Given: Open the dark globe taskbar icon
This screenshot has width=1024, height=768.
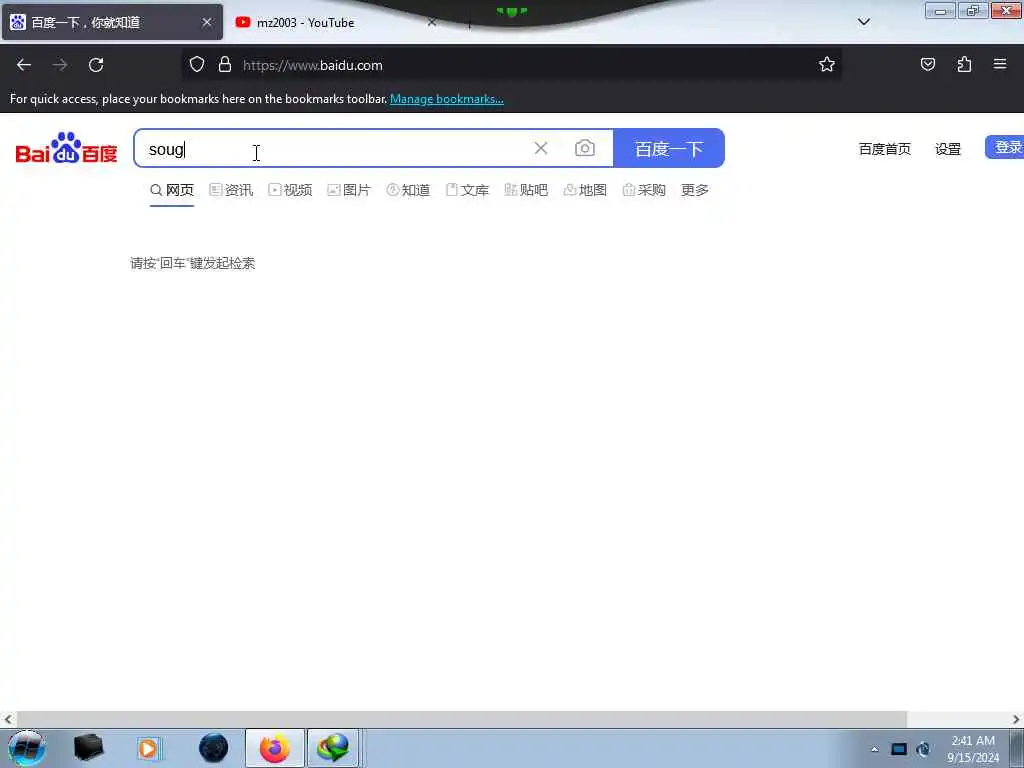Looking at the screenshot, I should [214, 748].
